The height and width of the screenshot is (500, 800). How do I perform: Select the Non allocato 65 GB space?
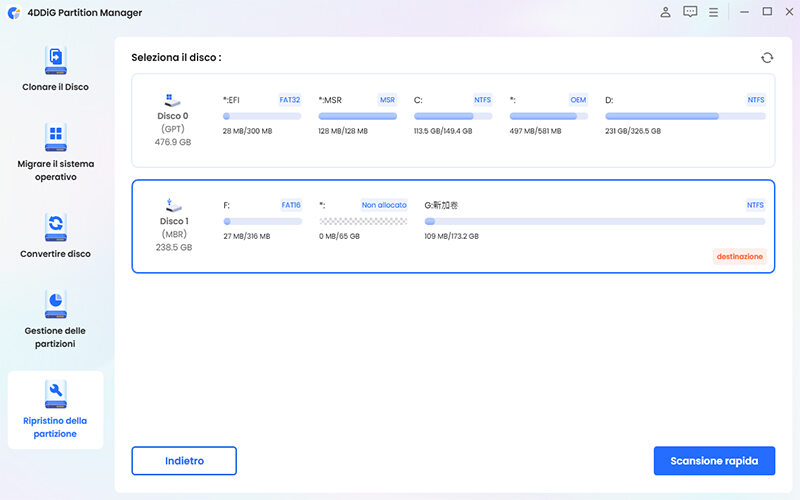tap(362, 221)
